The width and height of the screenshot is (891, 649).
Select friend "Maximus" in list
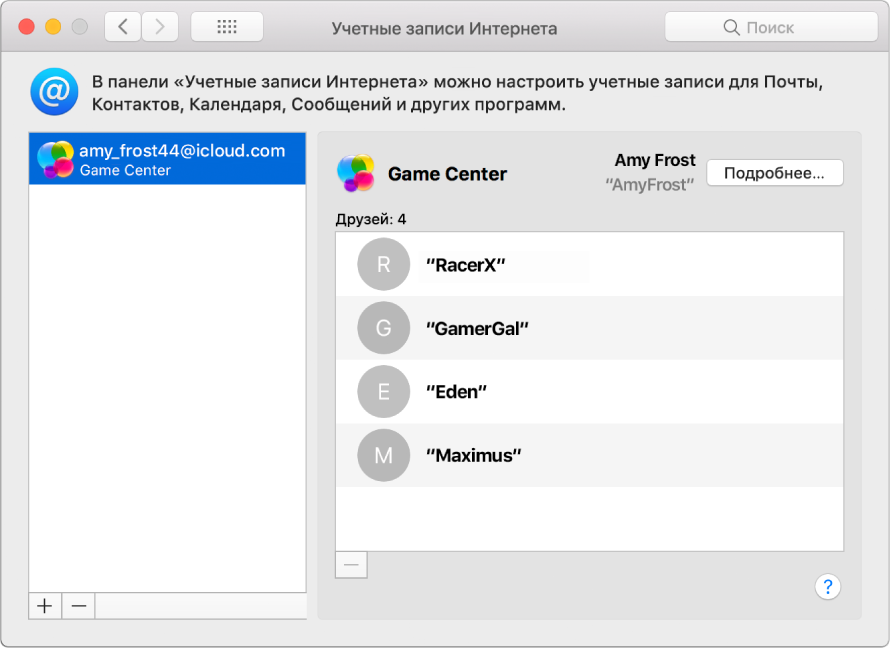coord(589,455)
